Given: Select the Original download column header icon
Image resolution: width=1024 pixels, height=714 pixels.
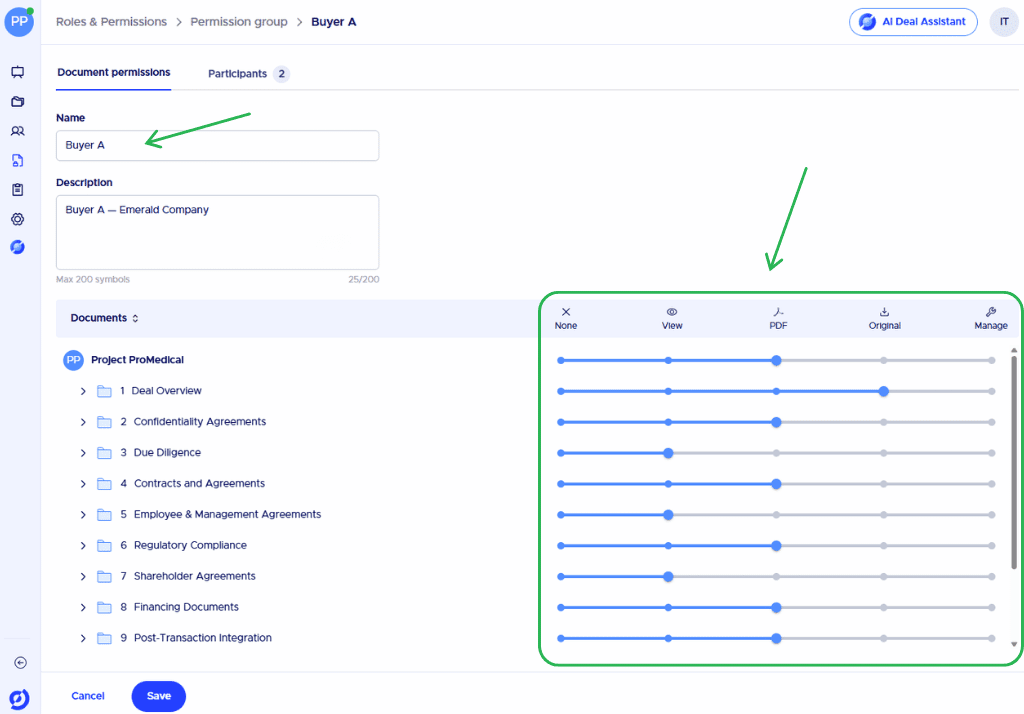Looking at the screenshot, I should point(884,312).
